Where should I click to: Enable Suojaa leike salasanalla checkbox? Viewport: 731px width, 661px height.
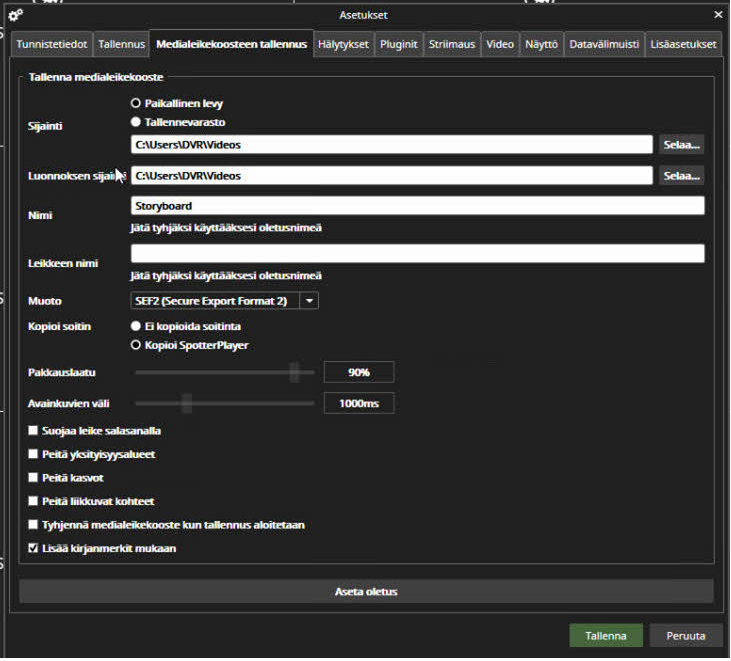tap(34, 431)
